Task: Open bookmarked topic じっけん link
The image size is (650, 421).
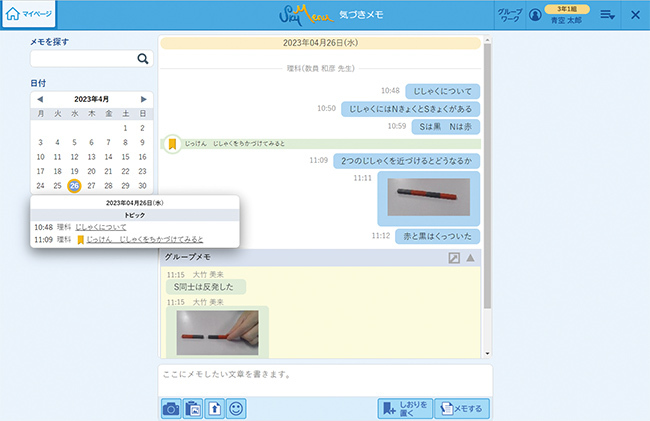Action: [x=145, y=239]
